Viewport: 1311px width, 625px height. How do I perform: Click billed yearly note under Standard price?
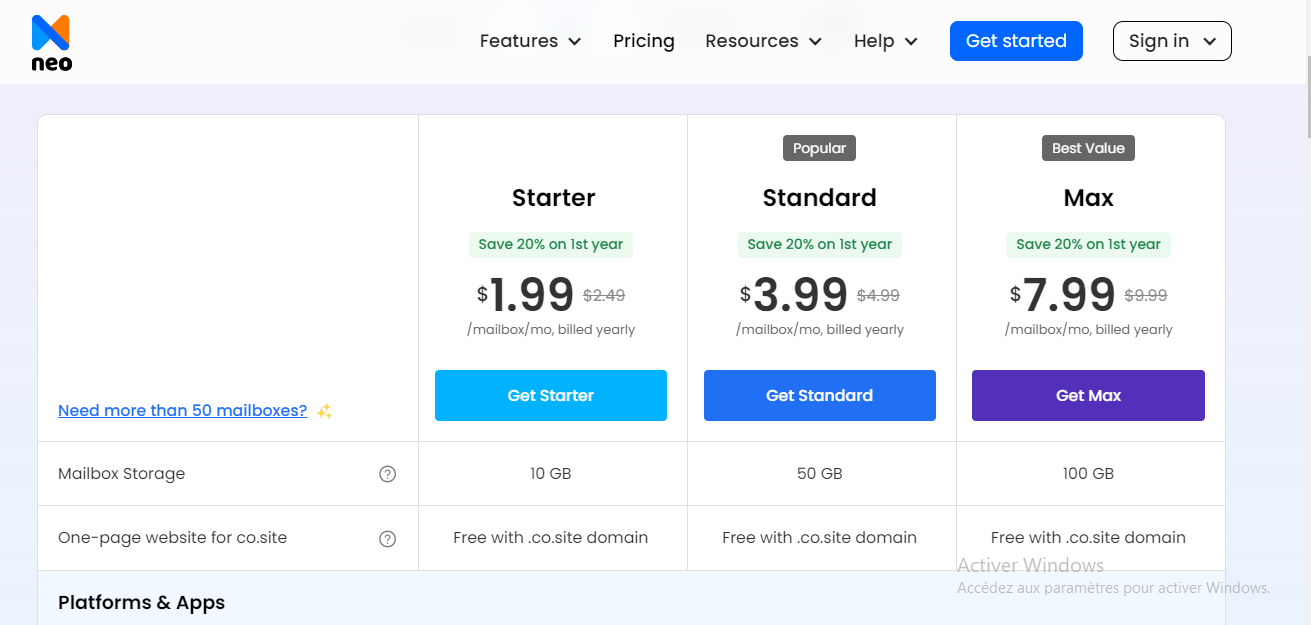(x=820, y=330)
